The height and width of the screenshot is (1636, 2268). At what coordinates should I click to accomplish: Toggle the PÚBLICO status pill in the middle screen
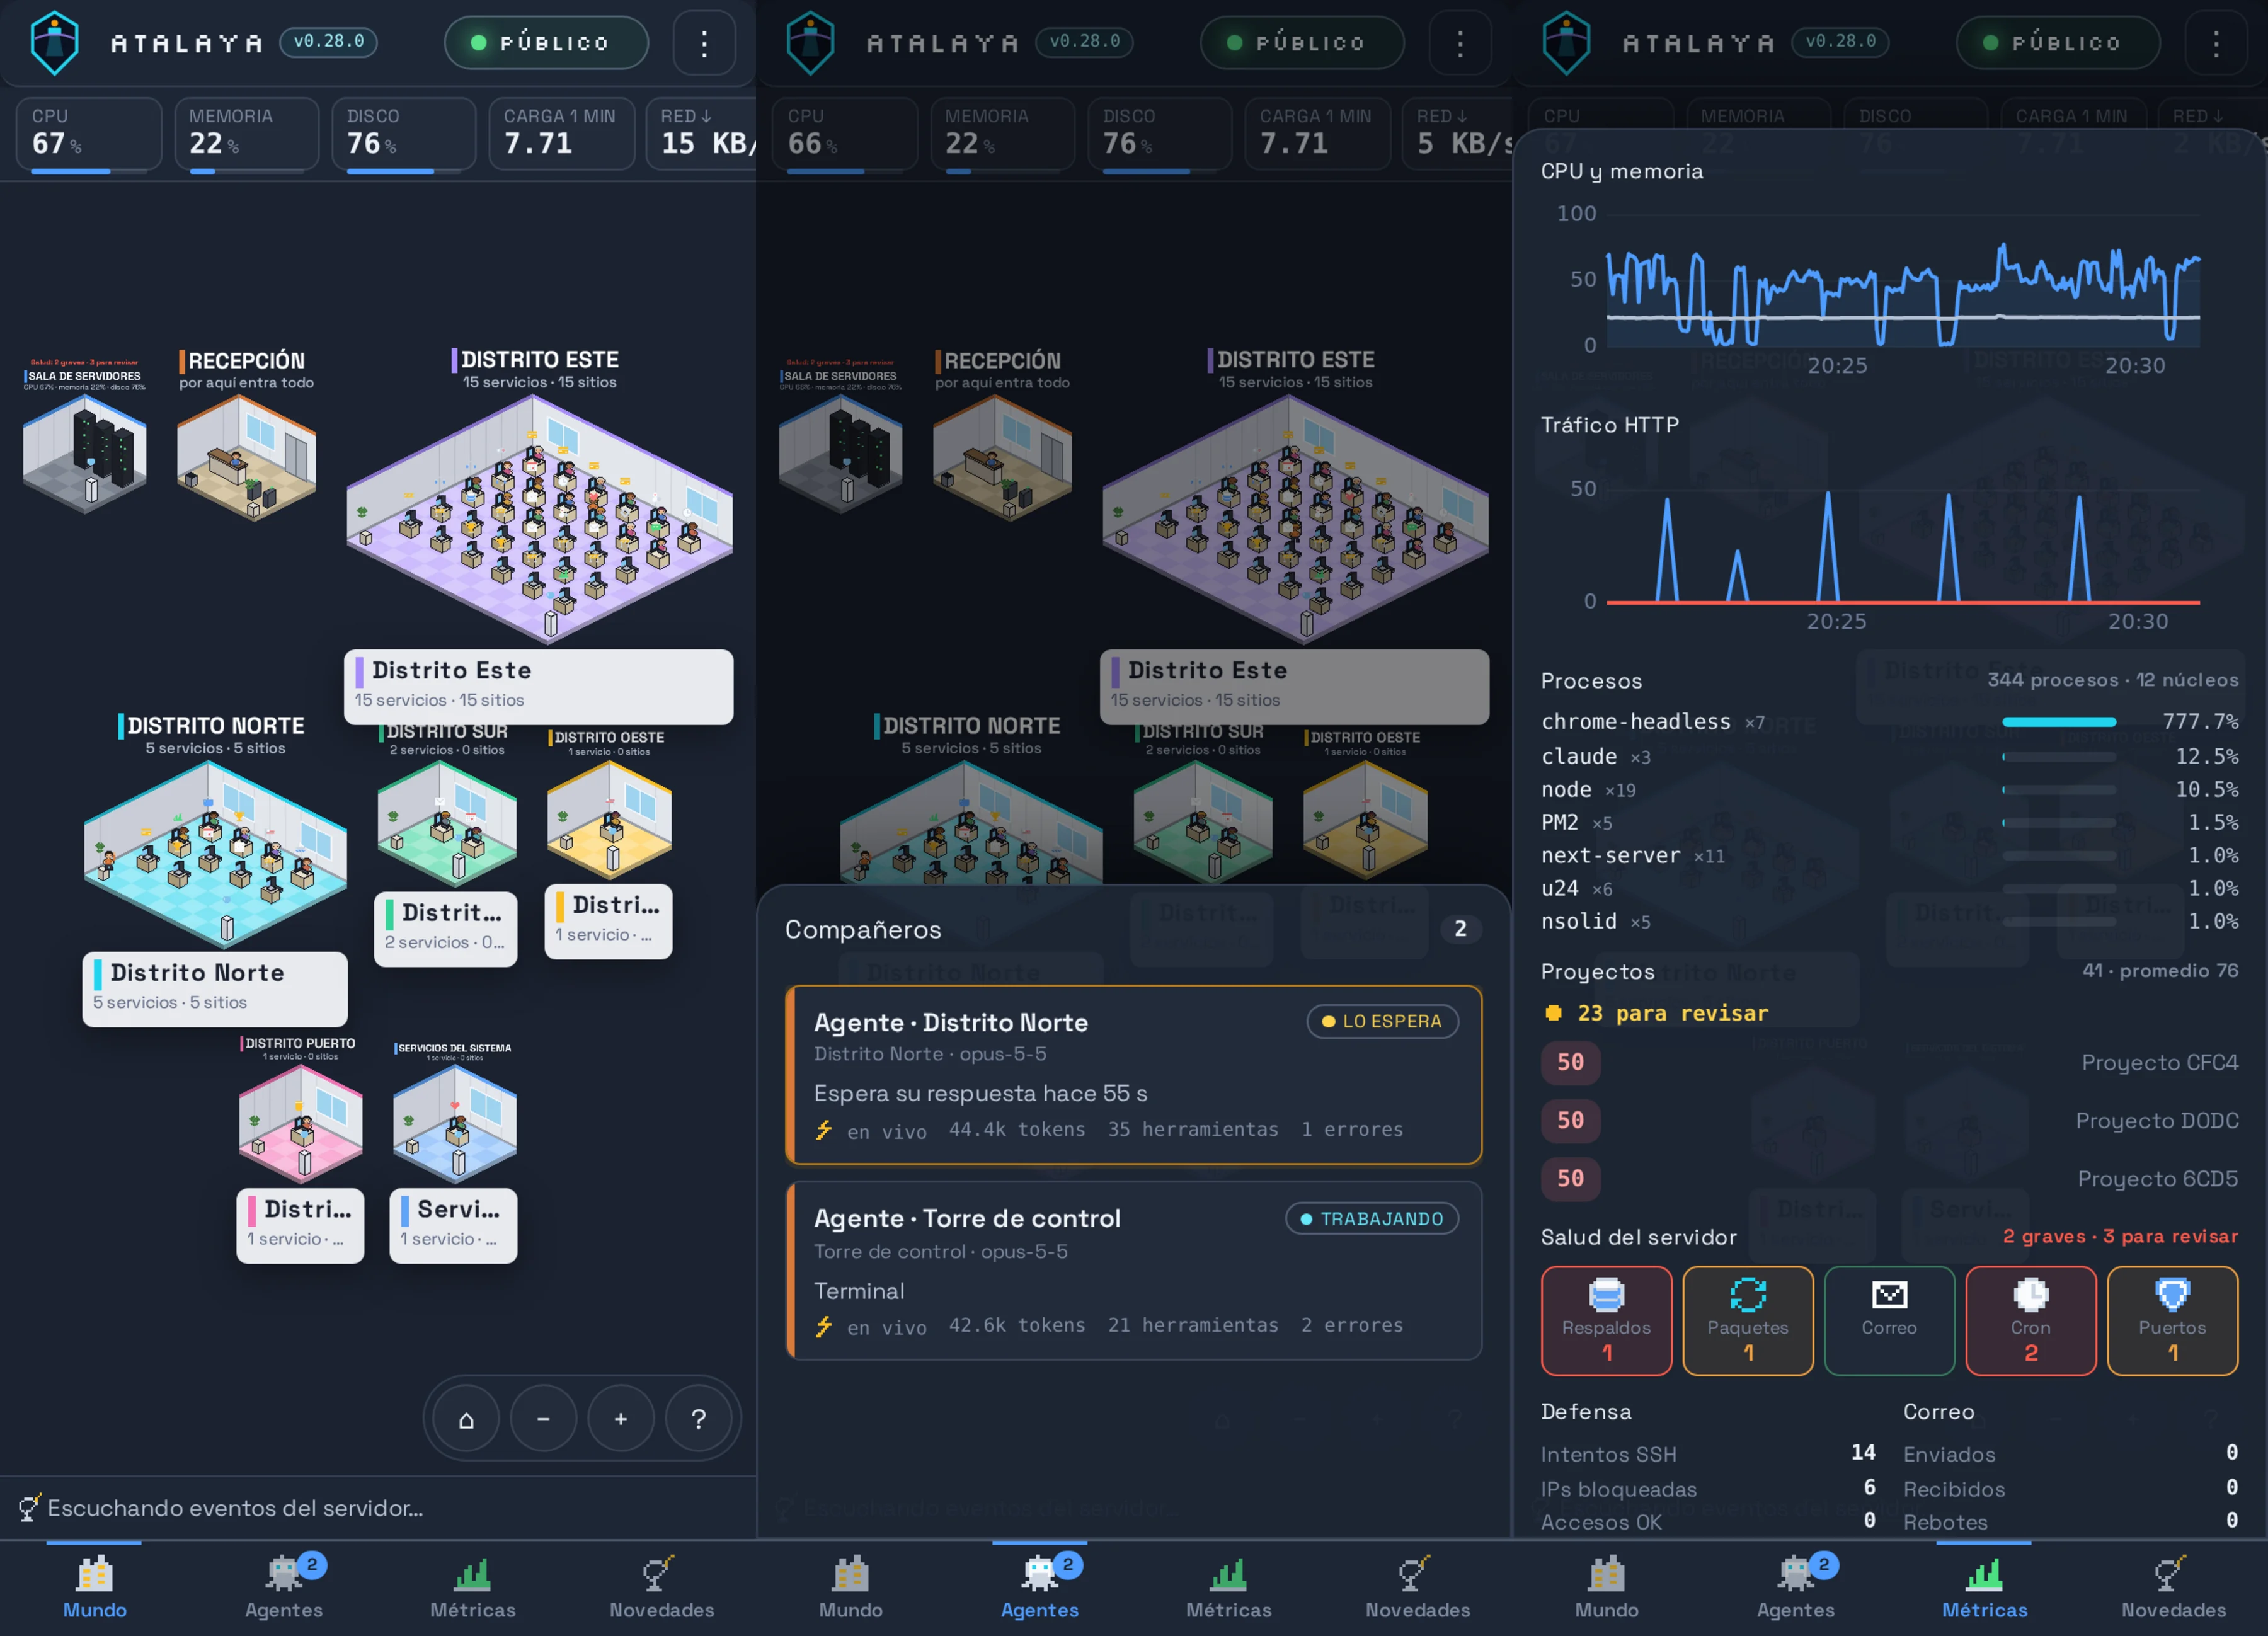tap(1302, 42)
